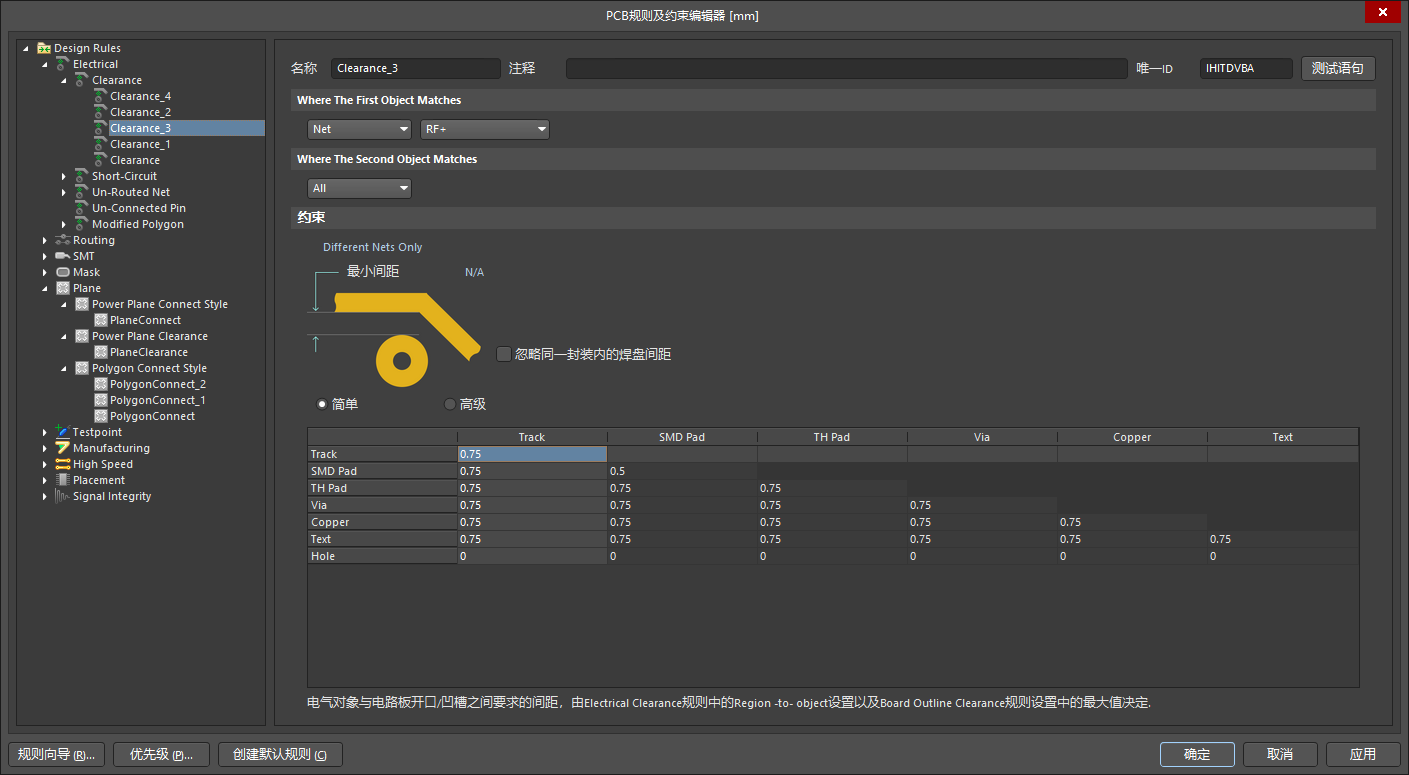Click the Testpoint category icon
The width and height of the screenshot is (1409, 775).
coord(63,432)
